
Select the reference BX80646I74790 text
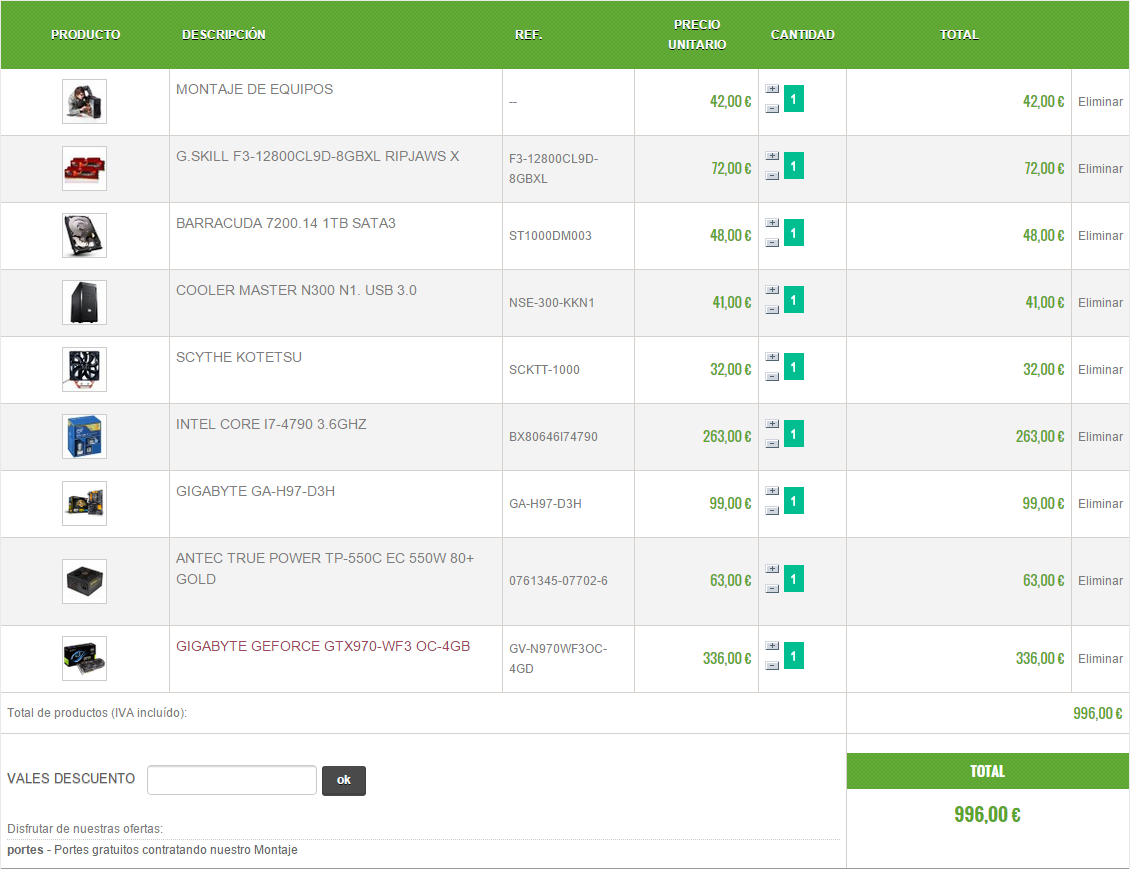pyautogui.click(x=553, y=437)
